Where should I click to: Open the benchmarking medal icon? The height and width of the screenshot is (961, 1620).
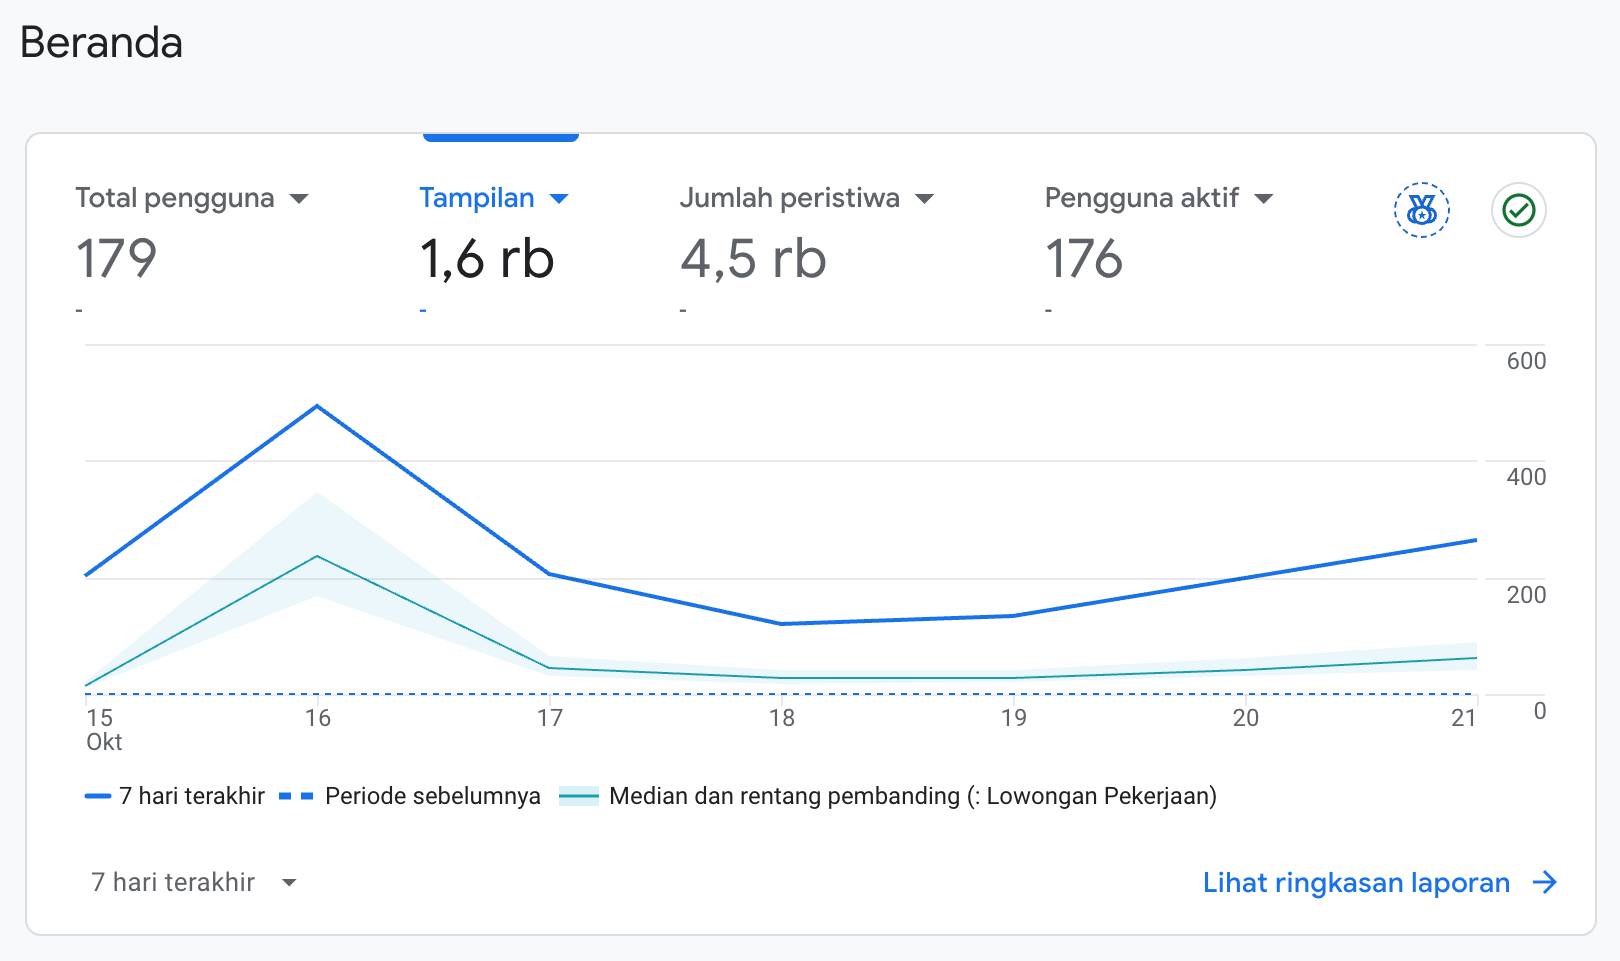click(1421, 210)
